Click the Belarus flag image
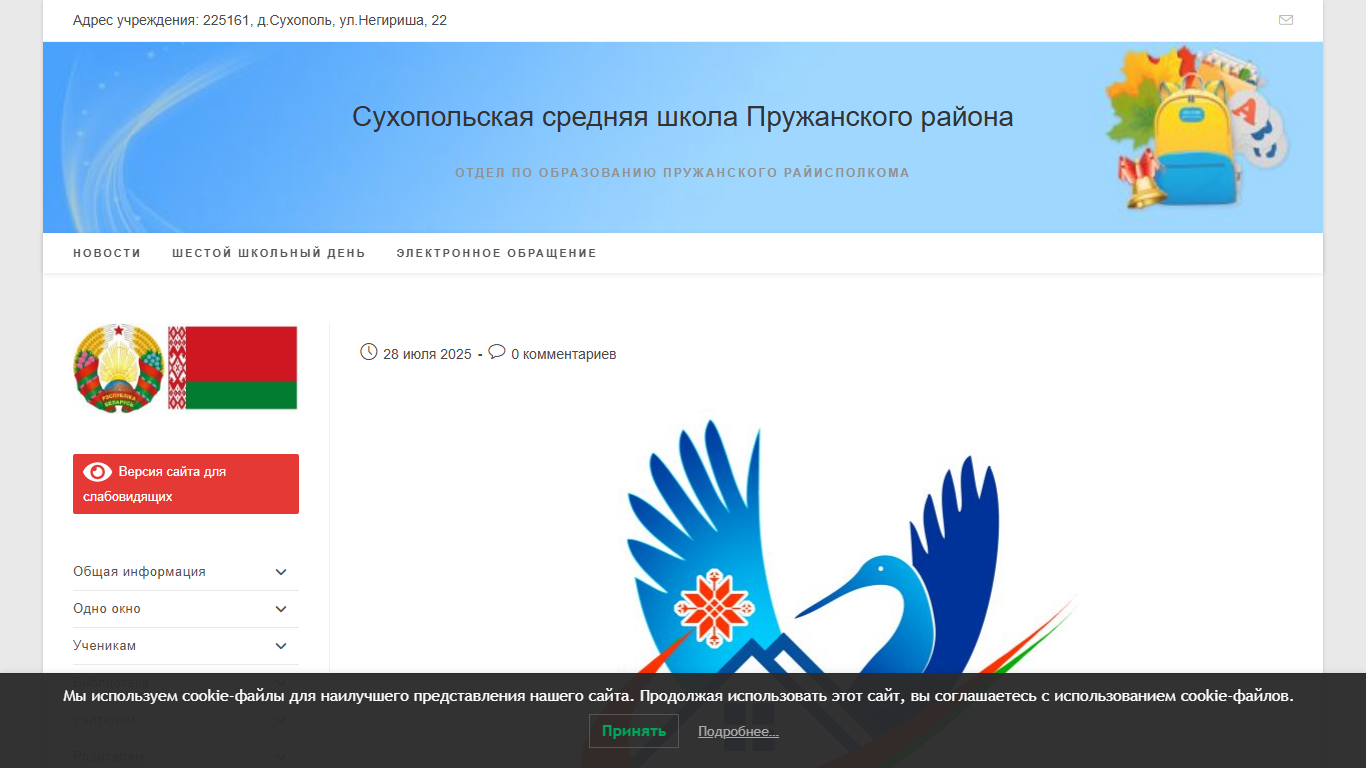The width and height of the screenshot is (1366, 768). [232, 367]
